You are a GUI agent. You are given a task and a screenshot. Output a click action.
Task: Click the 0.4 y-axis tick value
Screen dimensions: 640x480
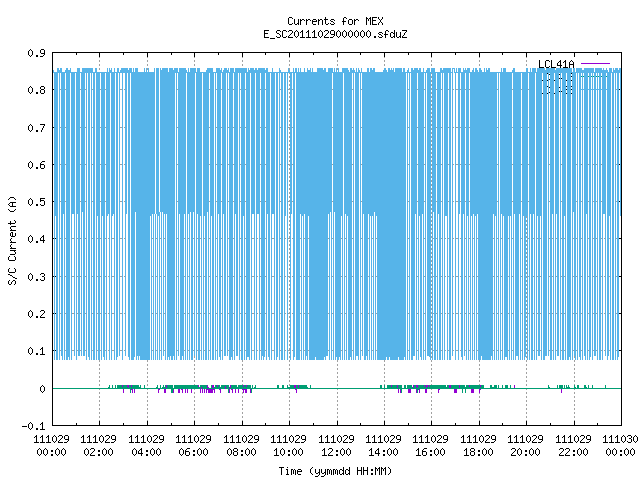(36, 239)
